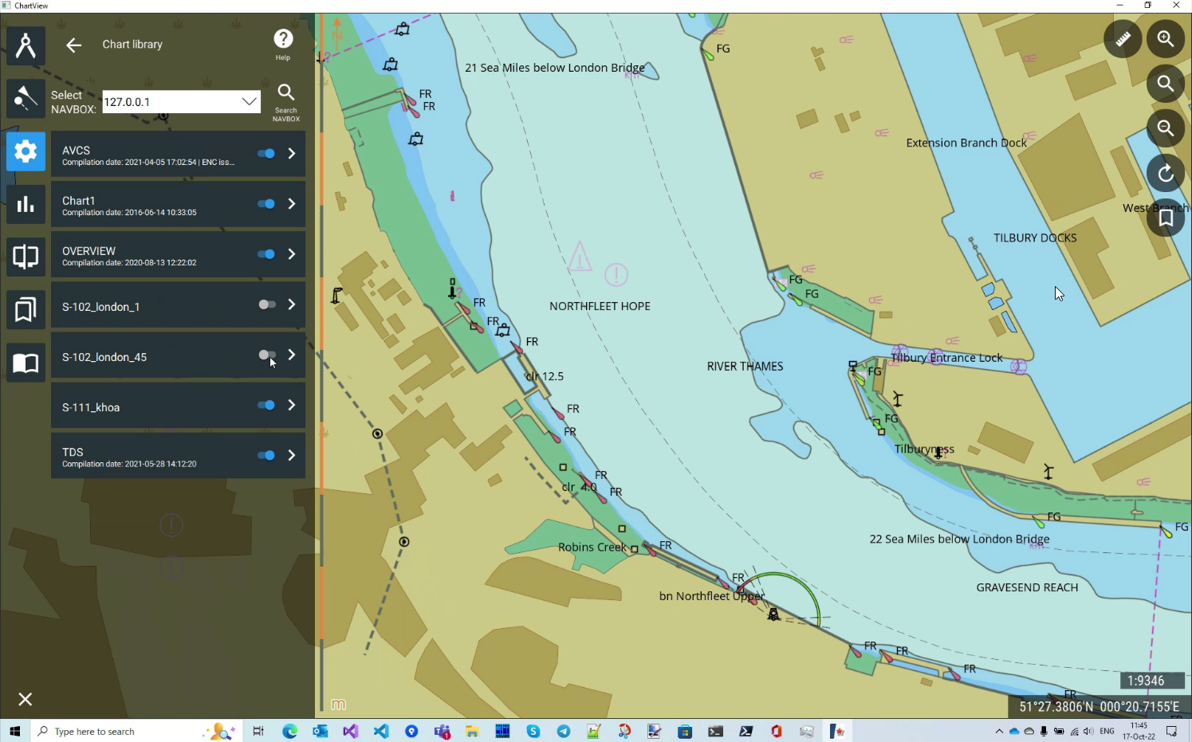This screenshot has width=1192, height=742.
Task: Click the measure ruler tool on the map
Action: point(1122,39)
